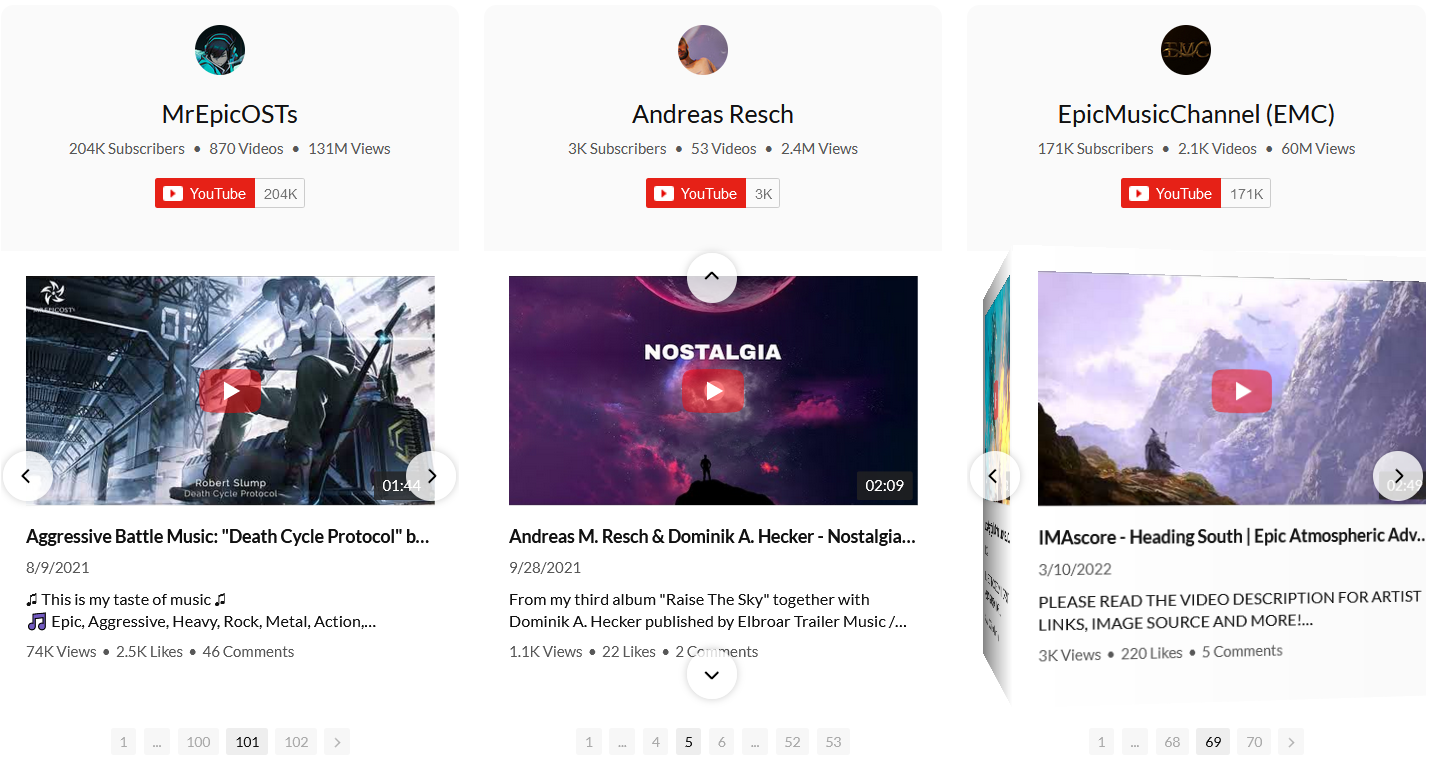The height and width of the screenshot is (764, 1433).
Task: Click the EpicMusicChannel EMC avatar icon
Action: 1186,50
